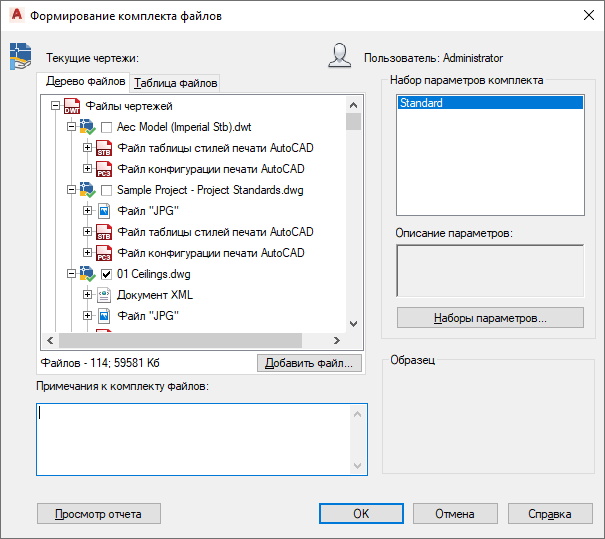Screen dimensions: 605x539
Task: Click the JPG file icon under Sample Project
Action: coord(103,211)
